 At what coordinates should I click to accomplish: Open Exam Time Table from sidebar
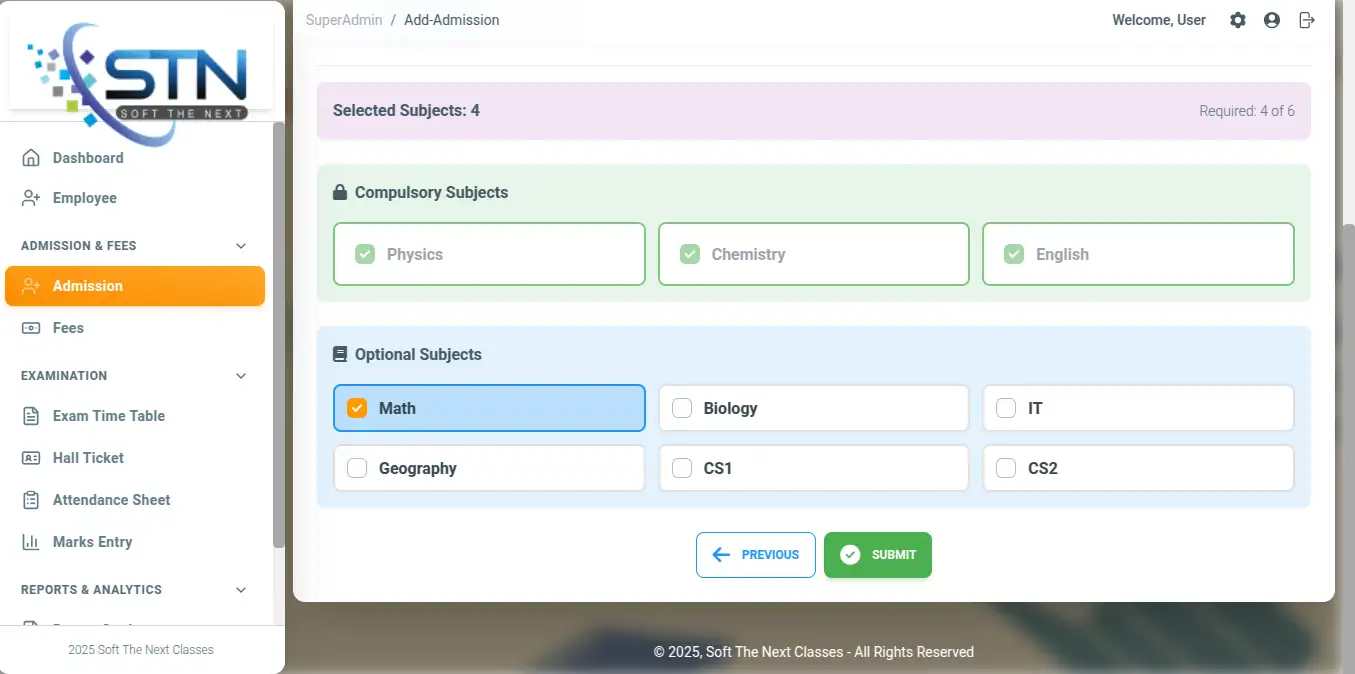[108, 416]
